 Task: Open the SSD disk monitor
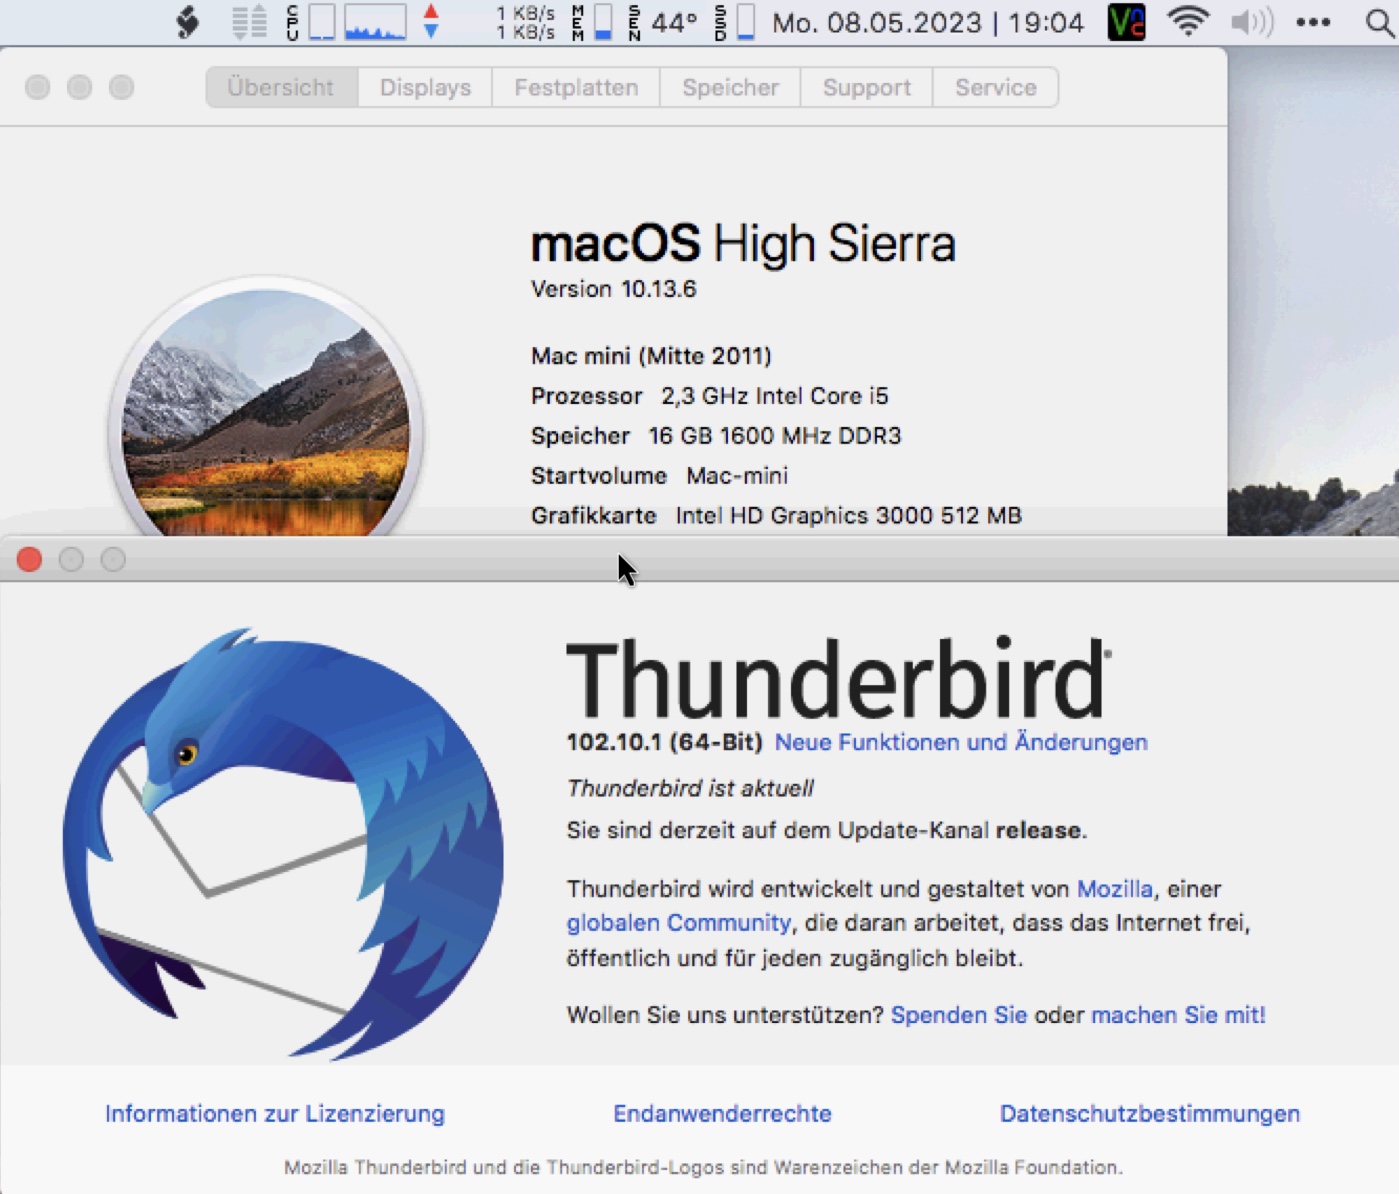735,22
